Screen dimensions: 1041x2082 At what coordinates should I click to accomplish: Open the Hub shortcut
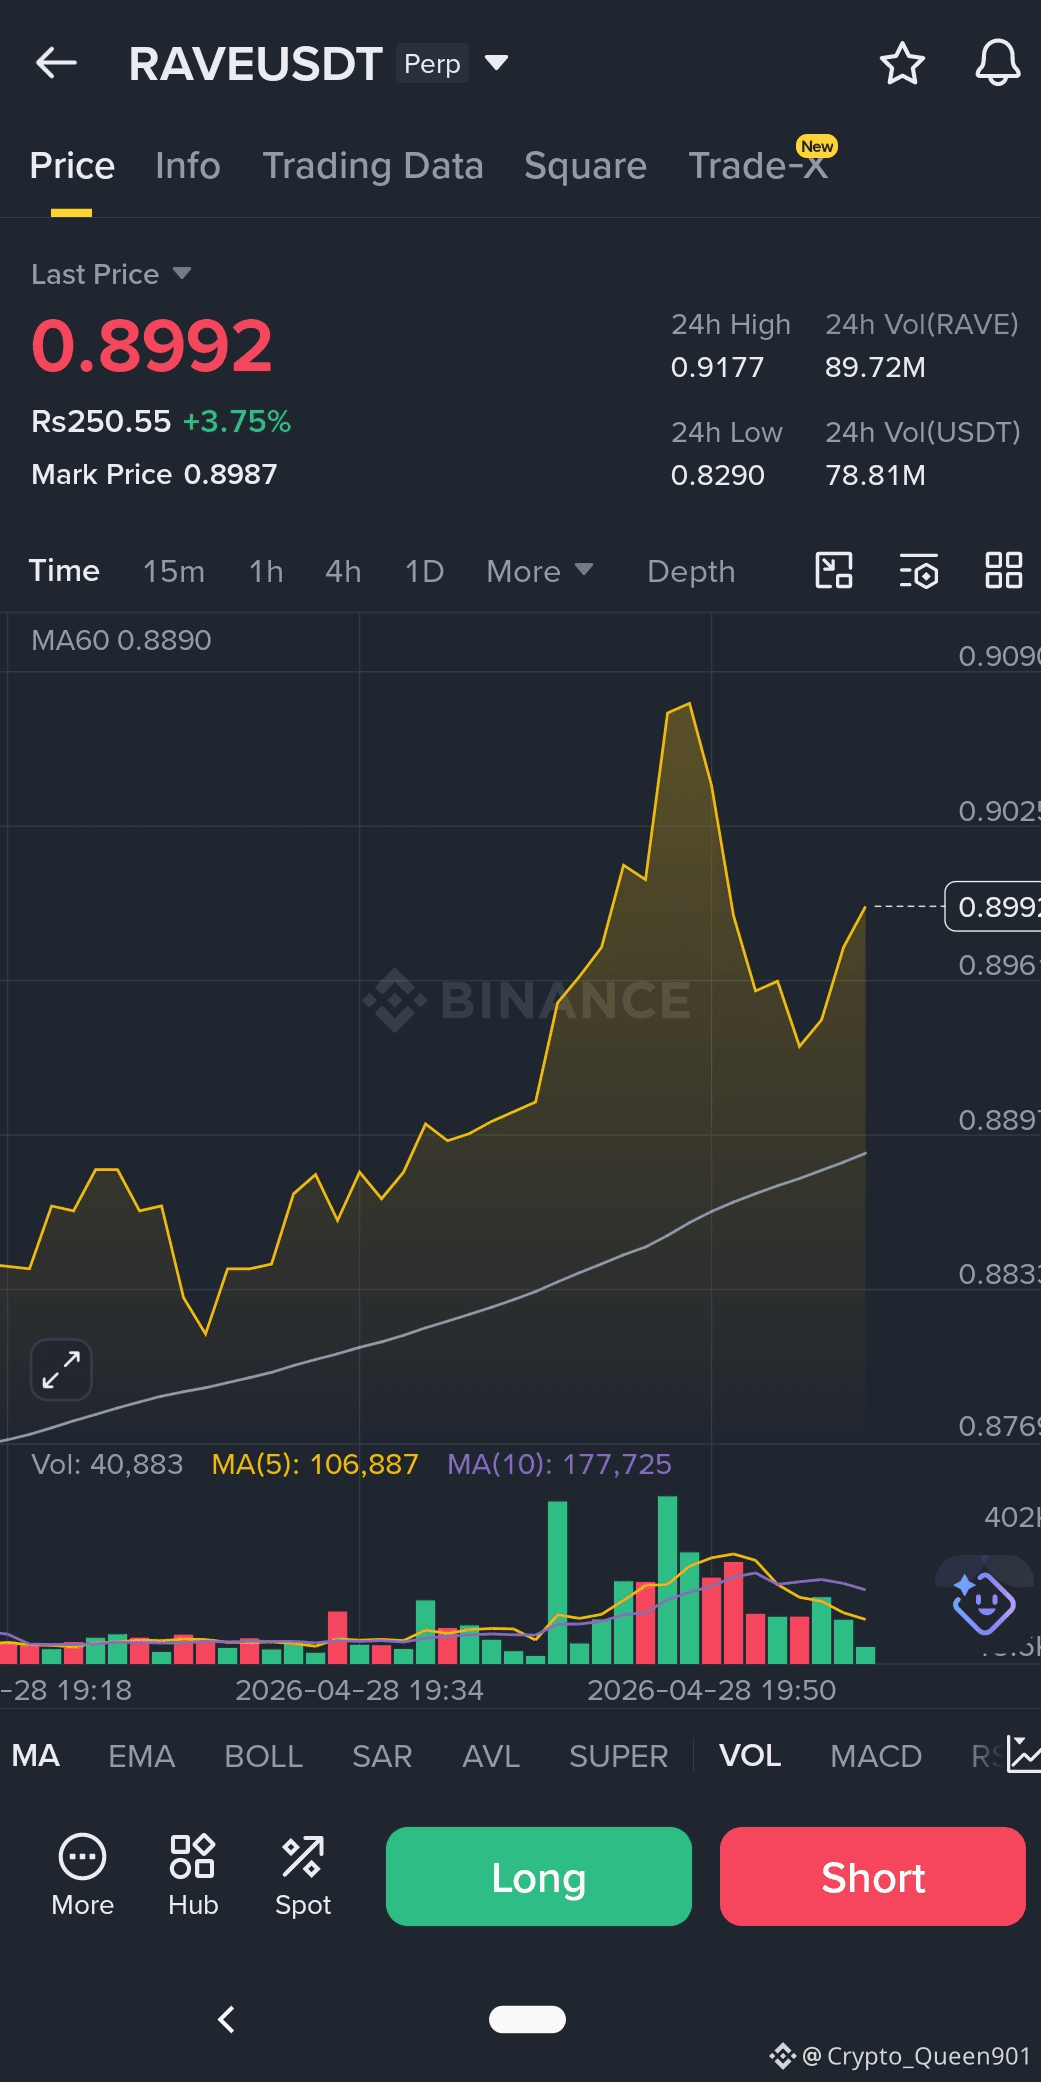pos(193,1876)
